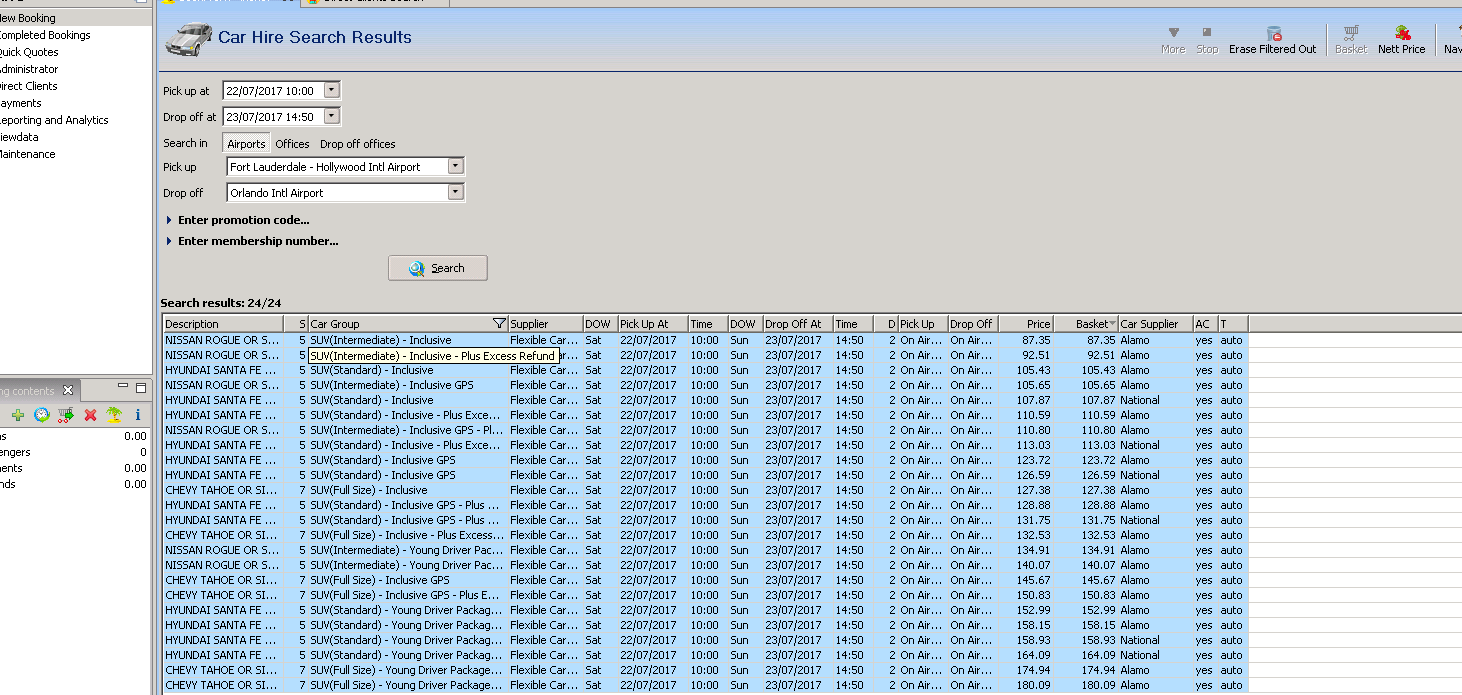Open Reporting and Analytics in sidebar
This screenshot has height=695, width=1462.
tap(53, 120)
